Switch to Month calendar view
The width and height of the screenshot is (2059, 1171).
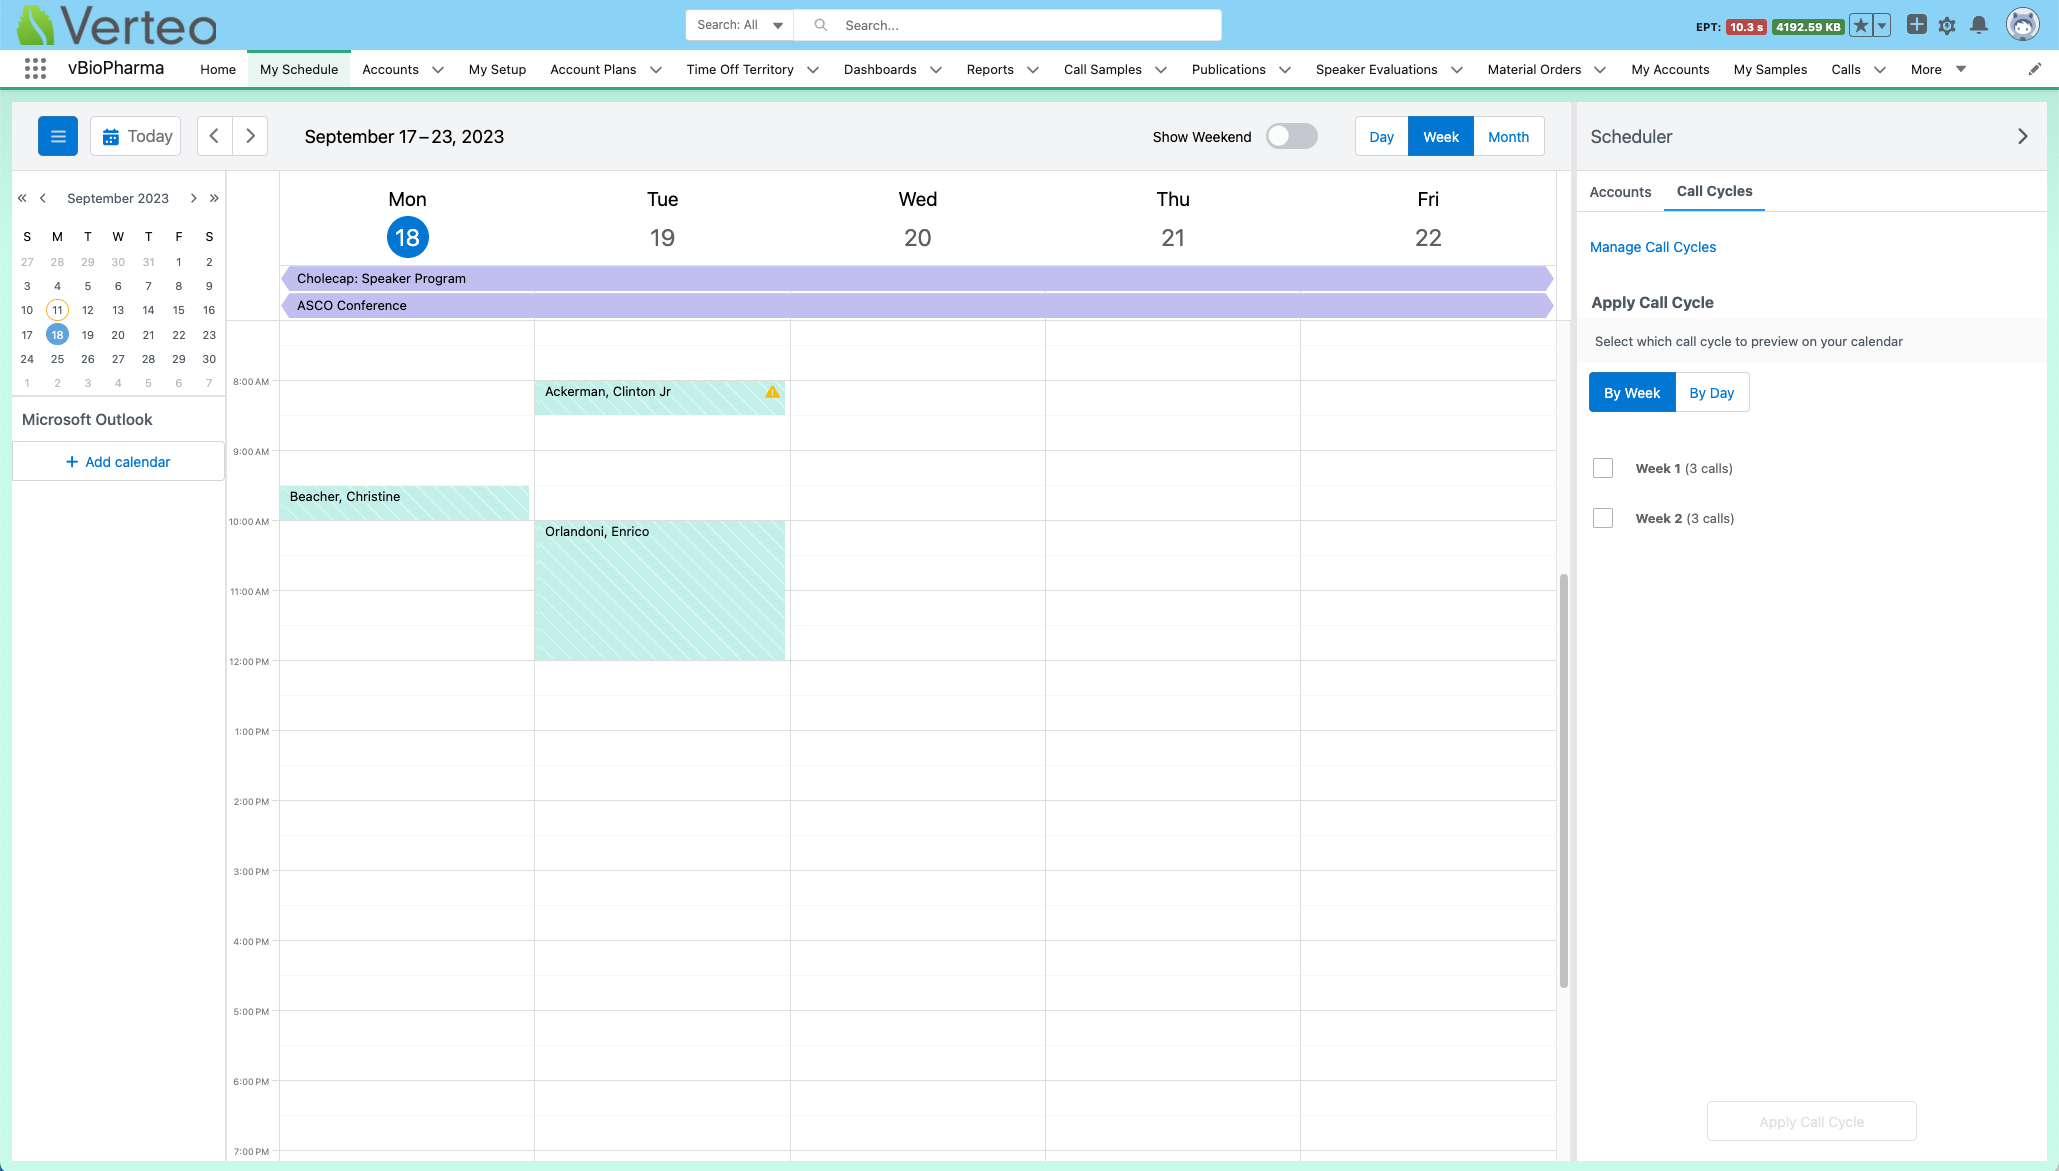coord(1508,137)
